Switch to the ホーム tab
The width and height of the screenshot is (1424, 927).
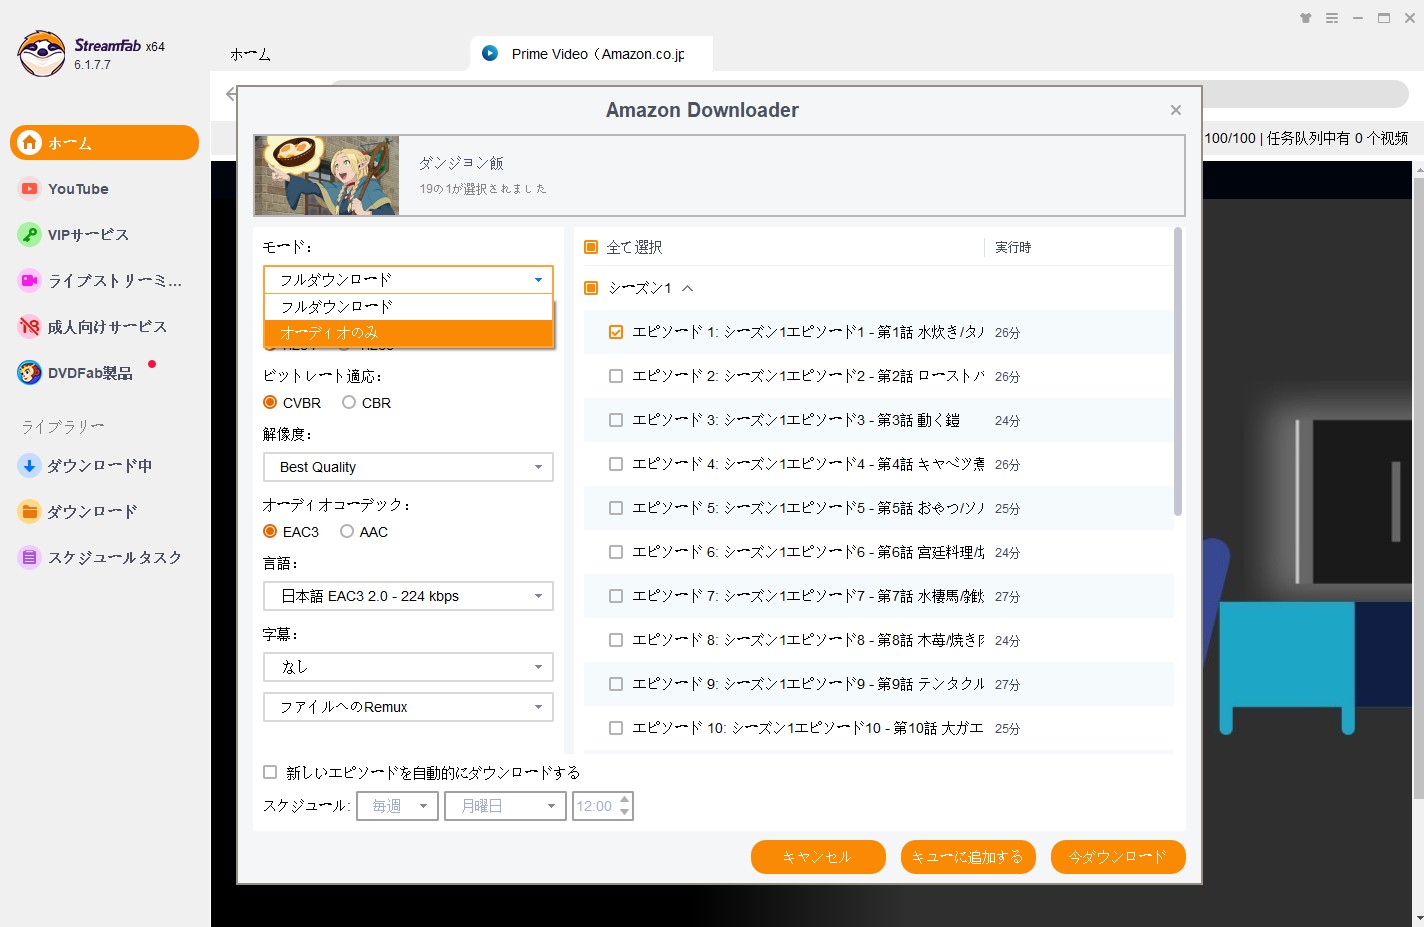[x=250, y=54]
